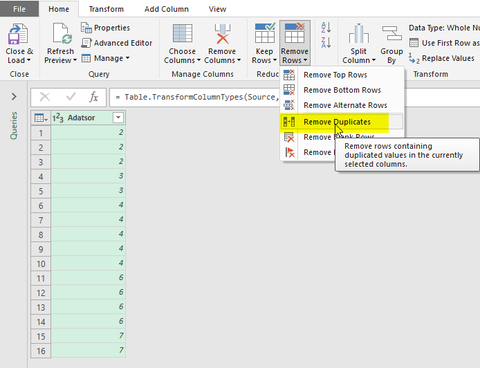
Task: Click the Split Column icon
Action: point(359,34)
